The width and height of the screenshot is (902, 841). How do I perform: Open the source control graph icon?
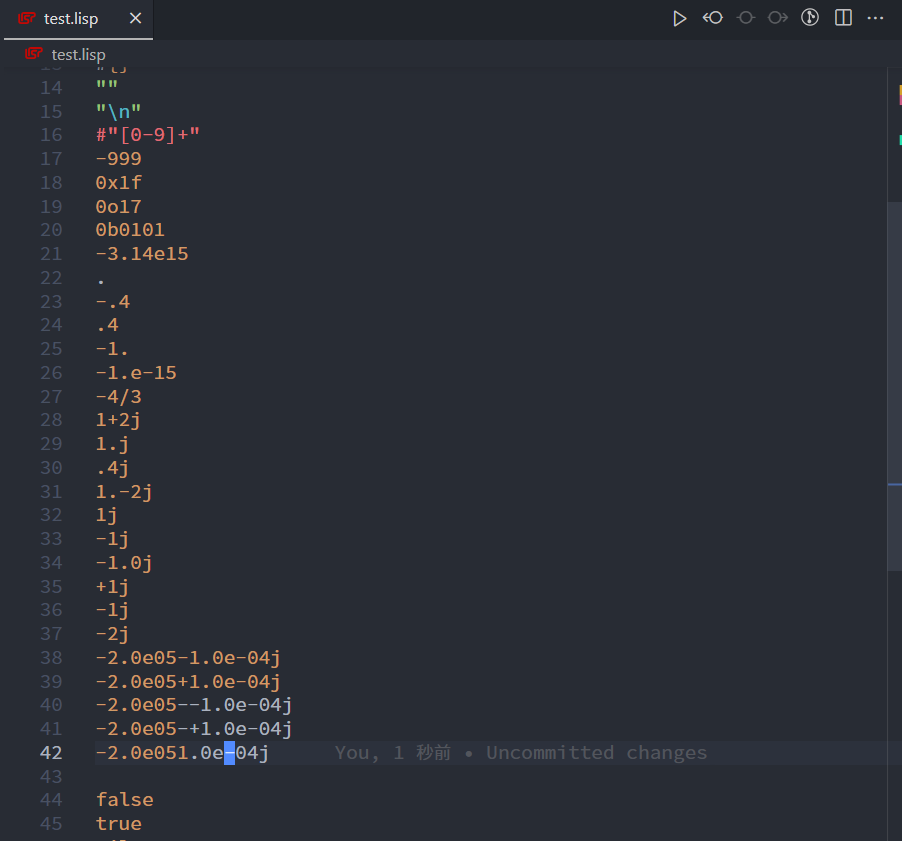pos(809,18)
